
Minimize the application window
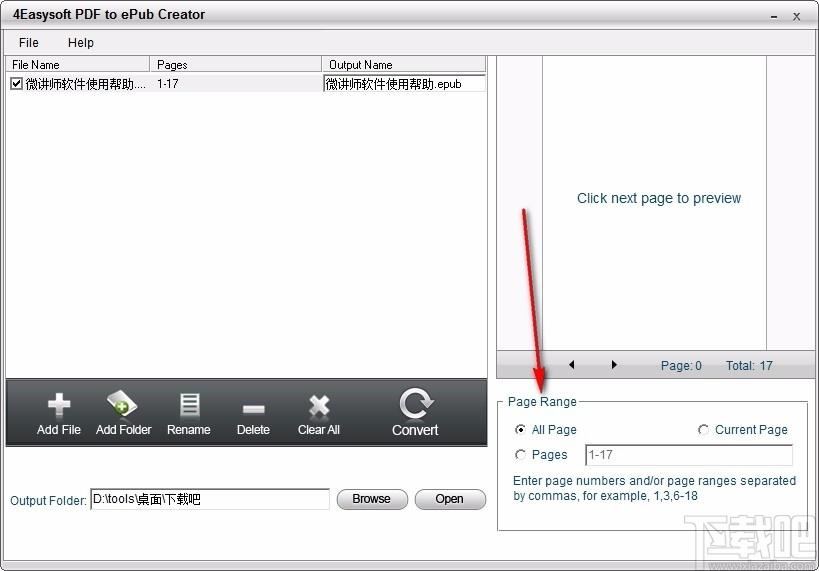click(774, 17)
